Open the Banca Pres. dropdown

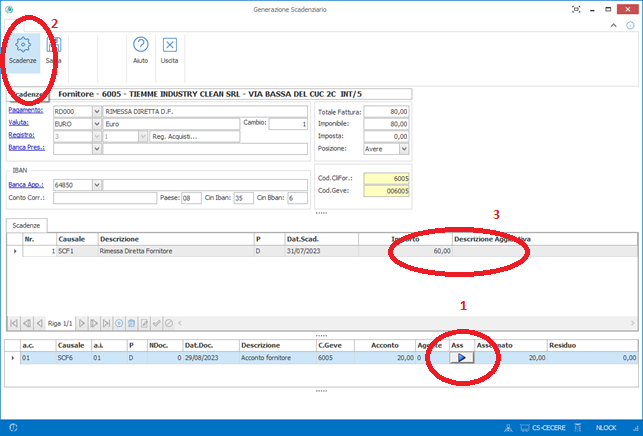(97, 148)
